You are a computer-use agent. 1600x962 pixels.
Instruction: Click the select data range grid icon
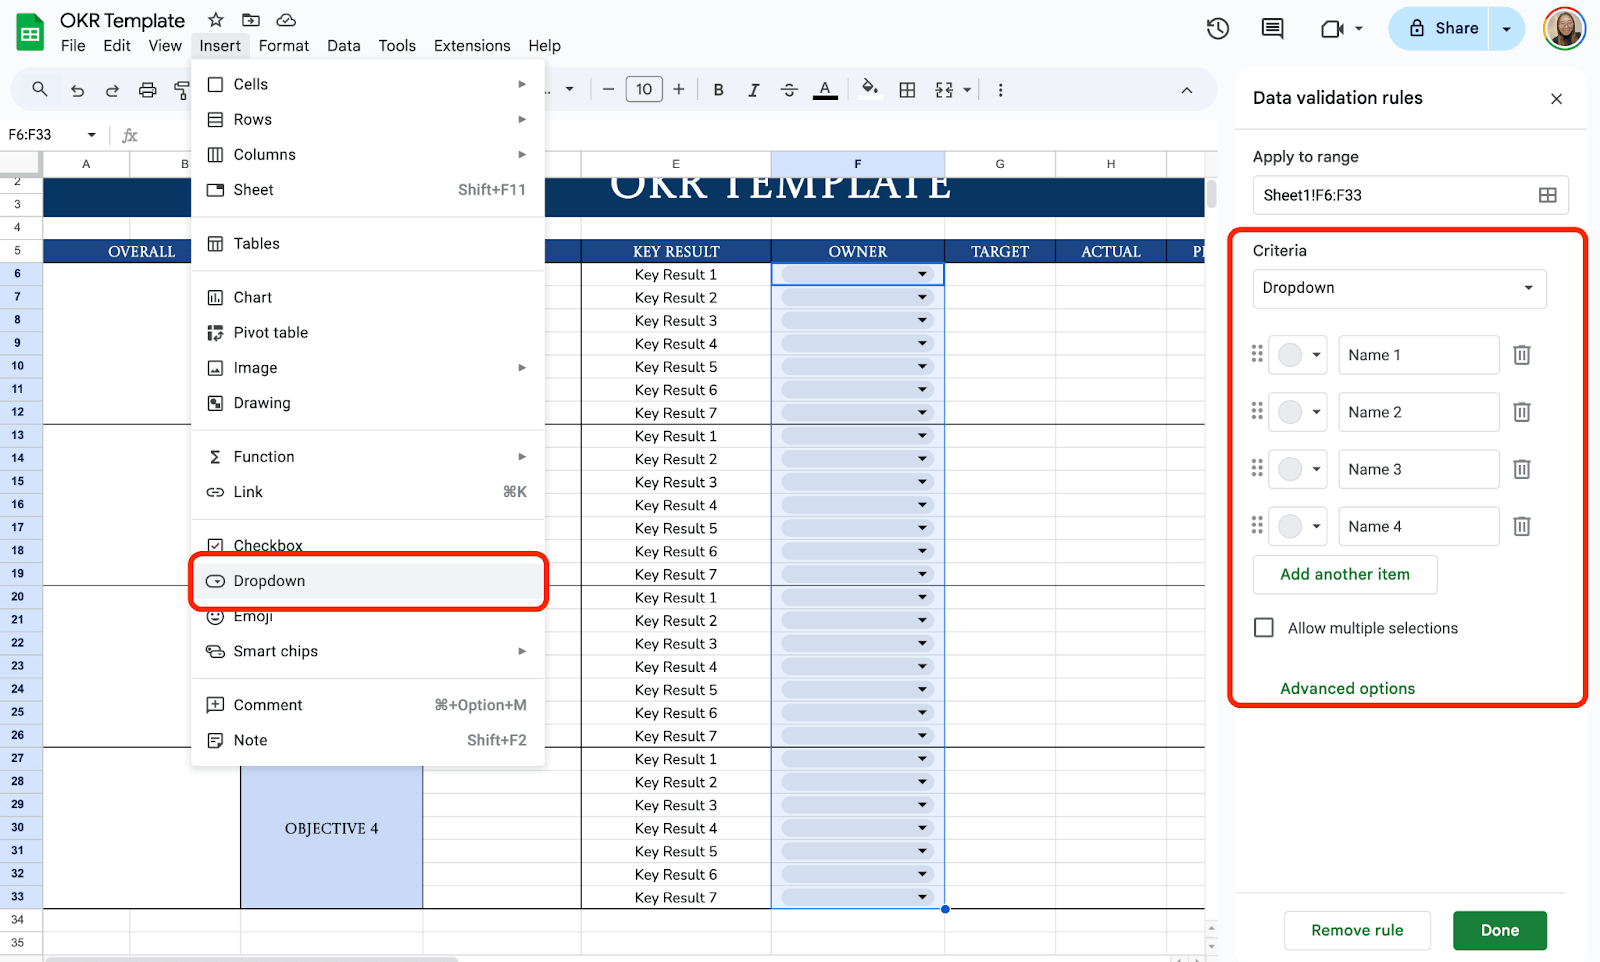1547,195
